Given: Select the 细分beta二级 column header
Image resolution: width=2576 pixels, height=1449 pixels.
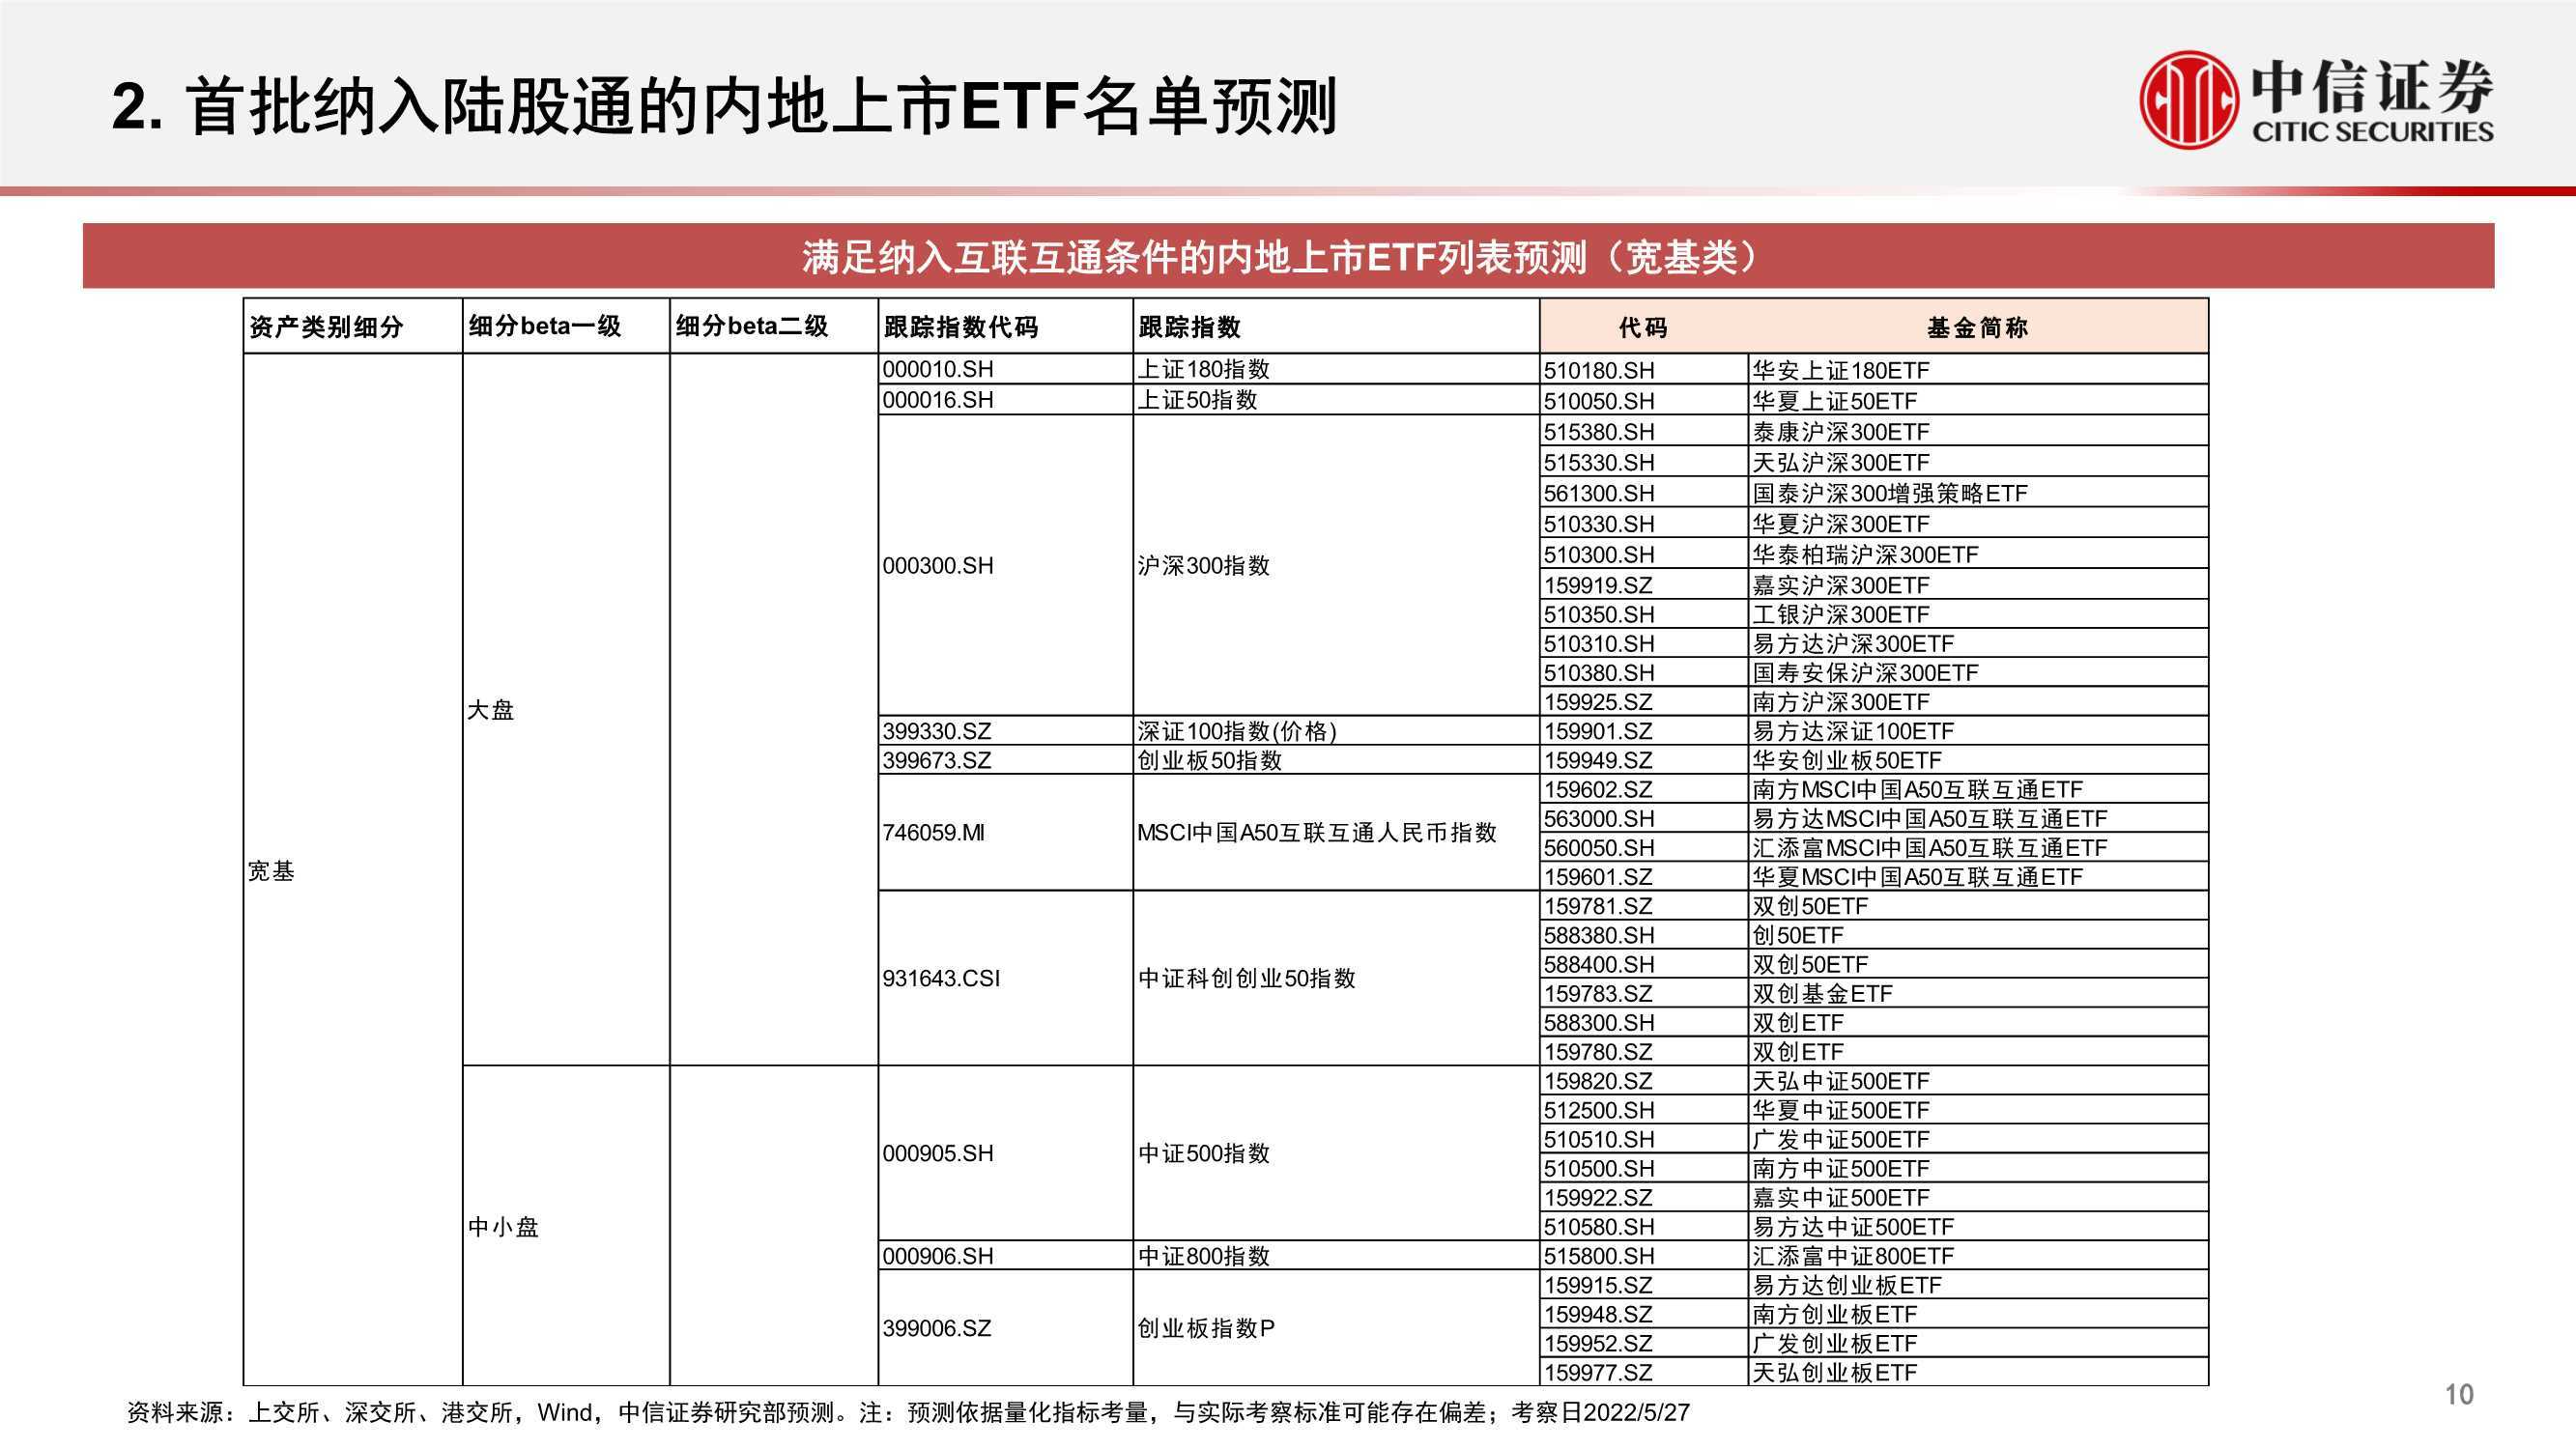Looking at the screenshot, I should click(x=774, y=326).
